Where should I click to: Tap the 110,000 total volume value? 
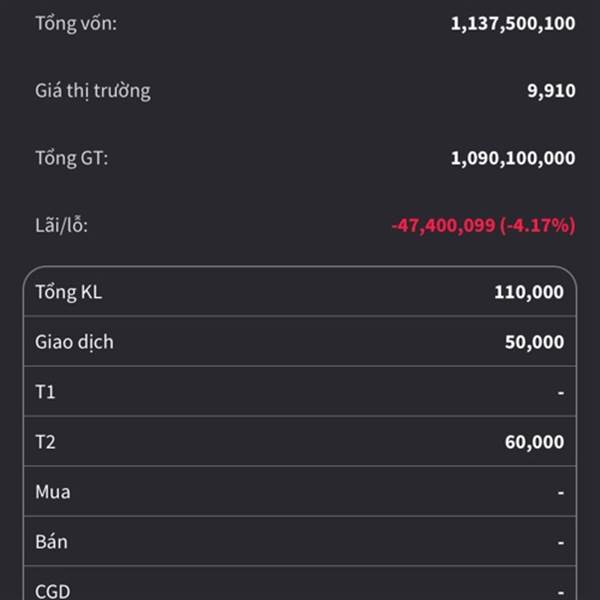pos(529,292)
